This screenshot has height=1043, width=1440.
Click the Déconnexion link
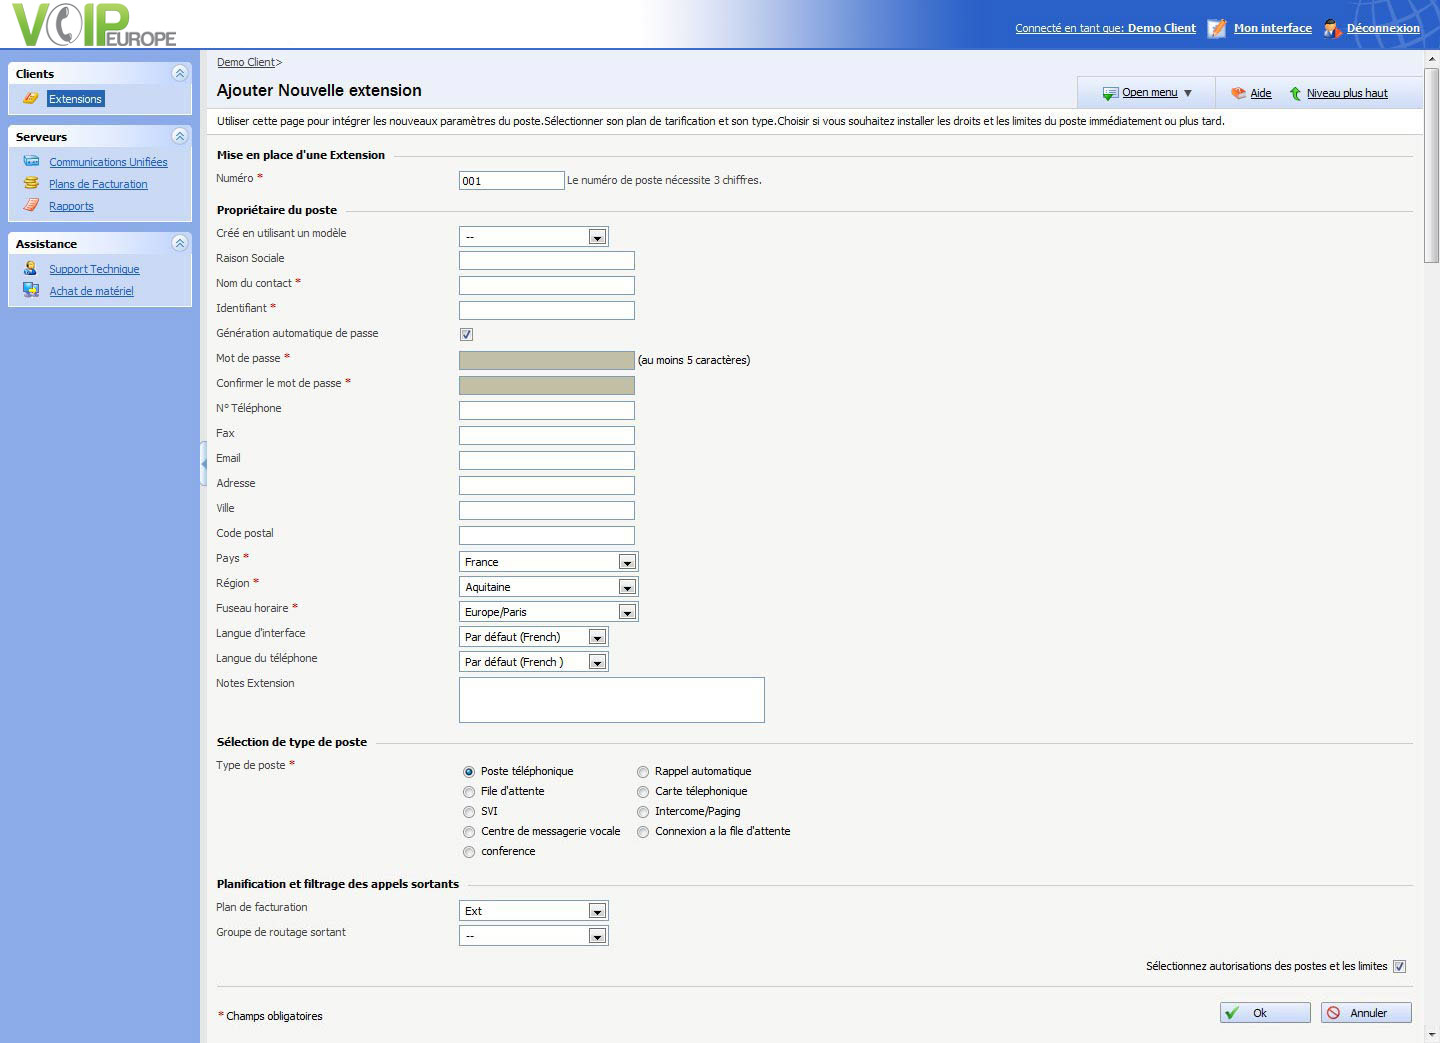1382,28
